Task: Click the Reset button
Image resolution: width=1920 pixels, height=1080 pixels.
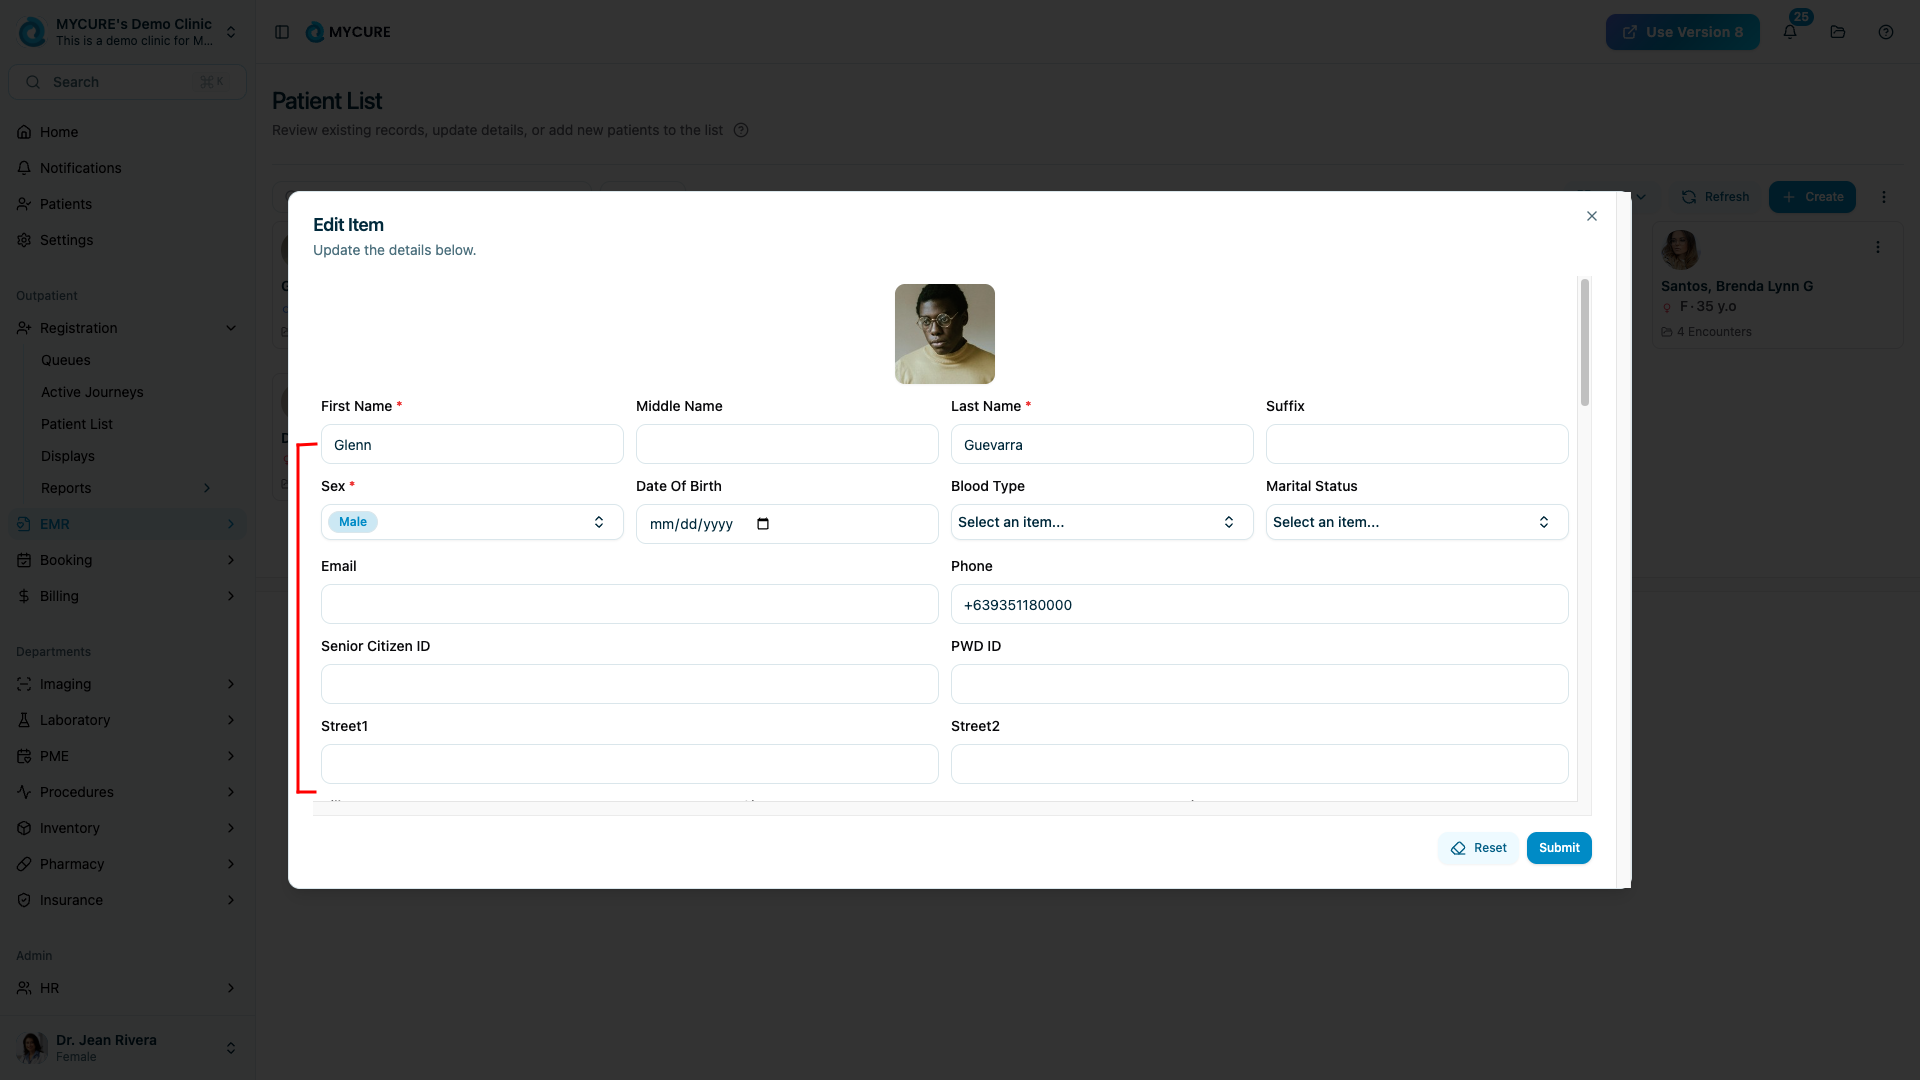Action: tap(1478, 848)
